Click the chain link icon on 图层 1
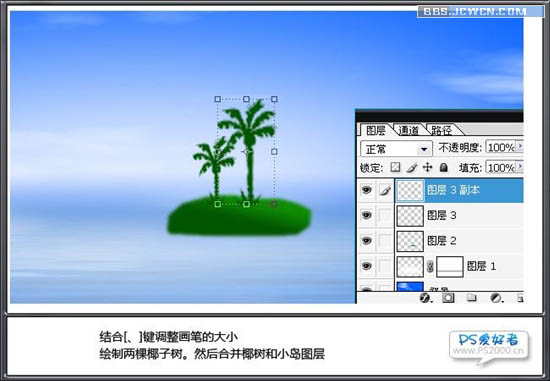The height and width of the screenshot is (381, 550). [430, 266]
